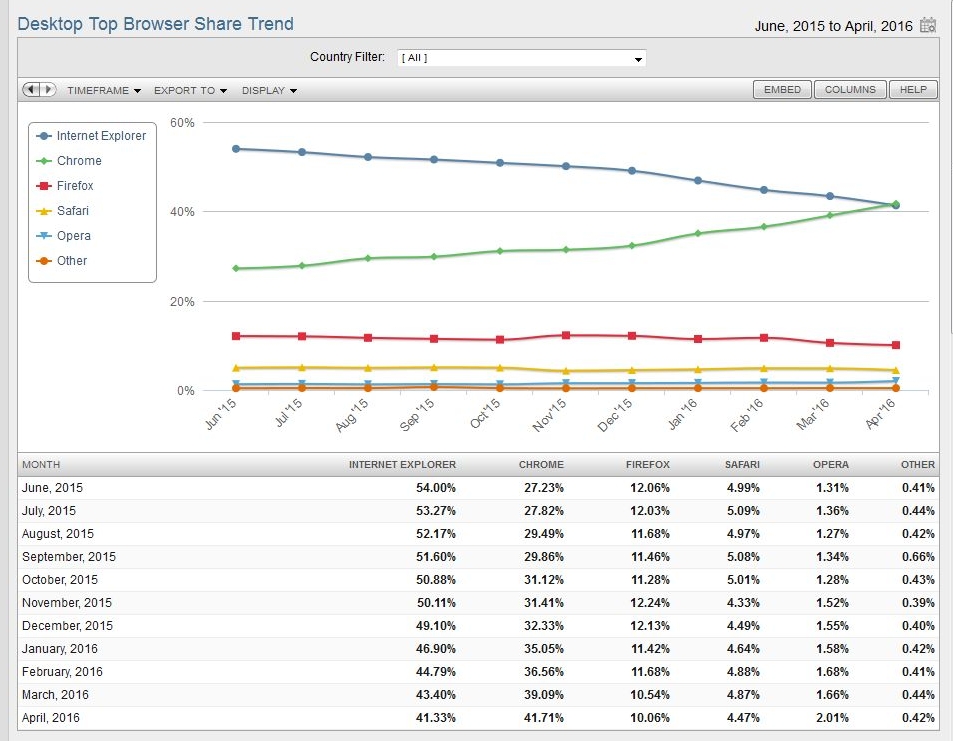Viewport: 953px width, 741px height.
Task: Toggle Internet Explorer series in legend
Action: pyautogui.click(x=91, y=136)
